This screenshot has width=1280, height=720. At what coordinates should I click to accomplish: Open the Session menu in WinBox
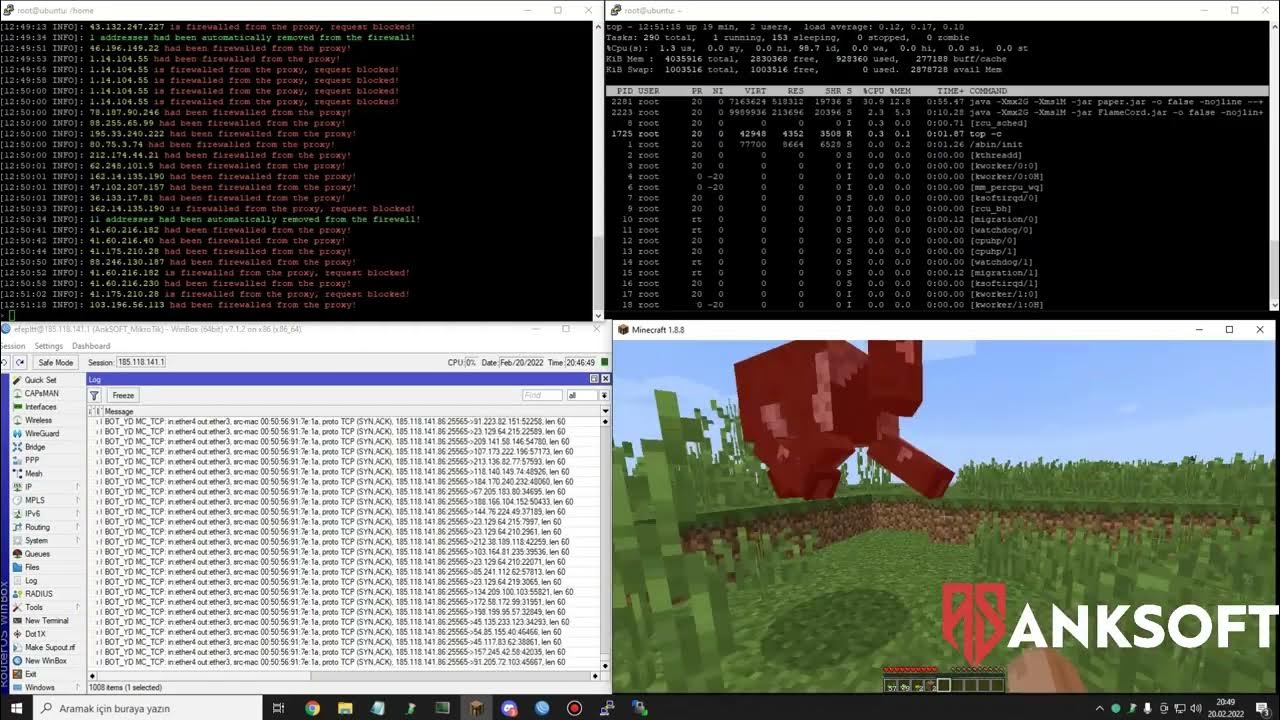point(12,346)
